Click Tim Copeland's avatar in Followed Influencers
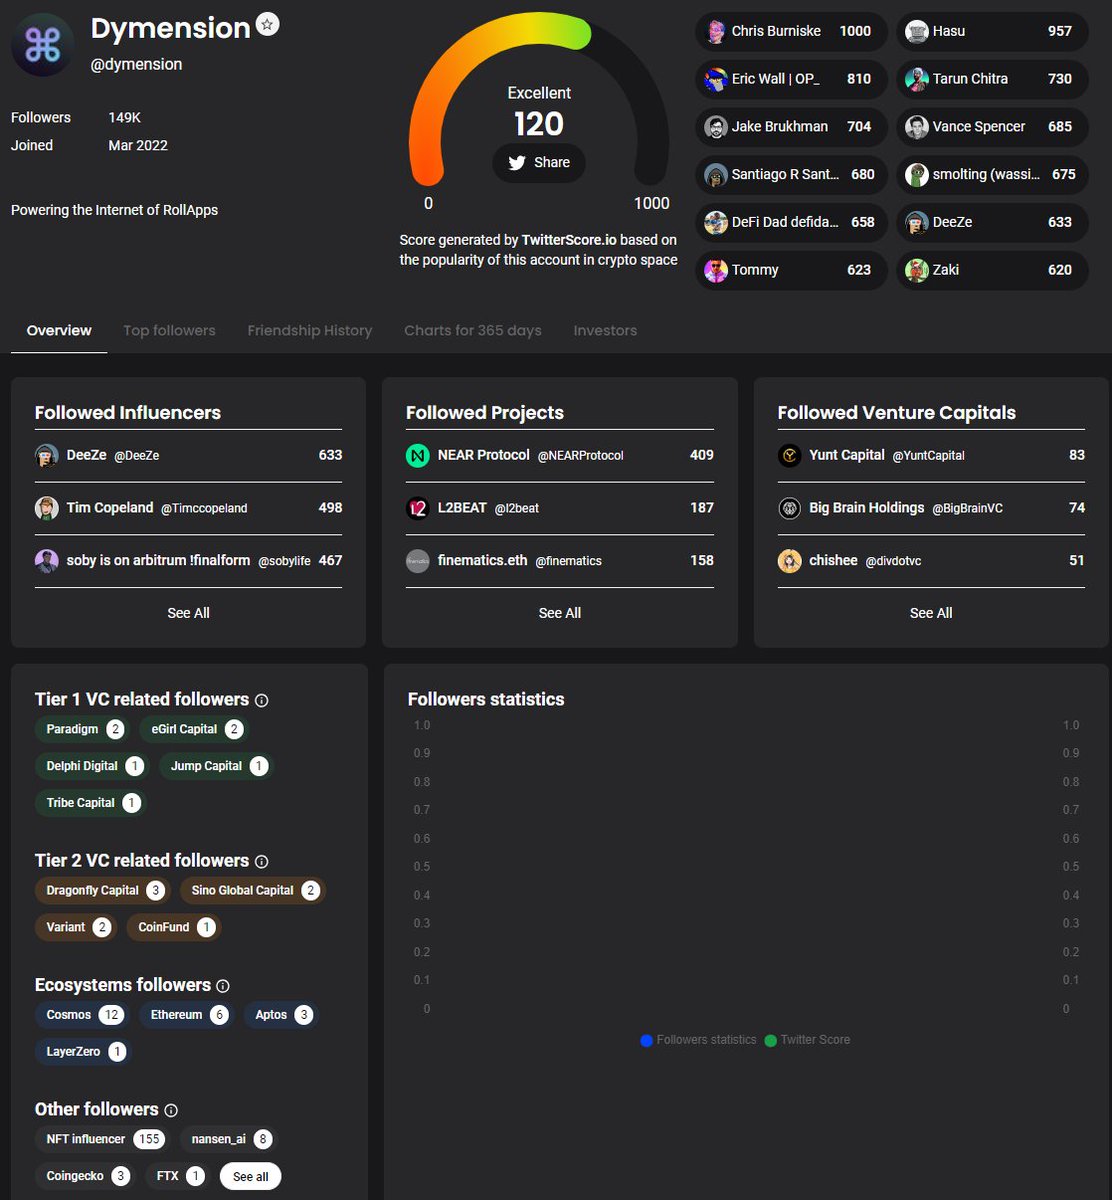1112x1200 pixels. click(x=47, y=508)
